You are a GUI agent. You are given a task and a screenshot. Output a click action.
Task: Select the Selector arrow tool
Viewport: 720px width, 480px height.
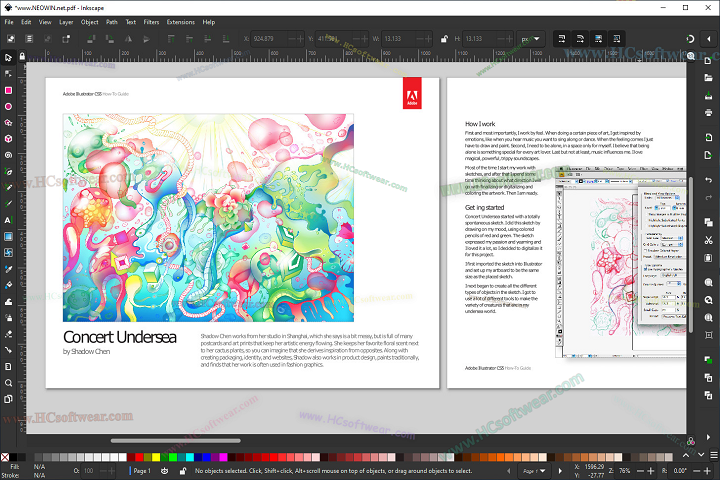click(x=8, y=57)
